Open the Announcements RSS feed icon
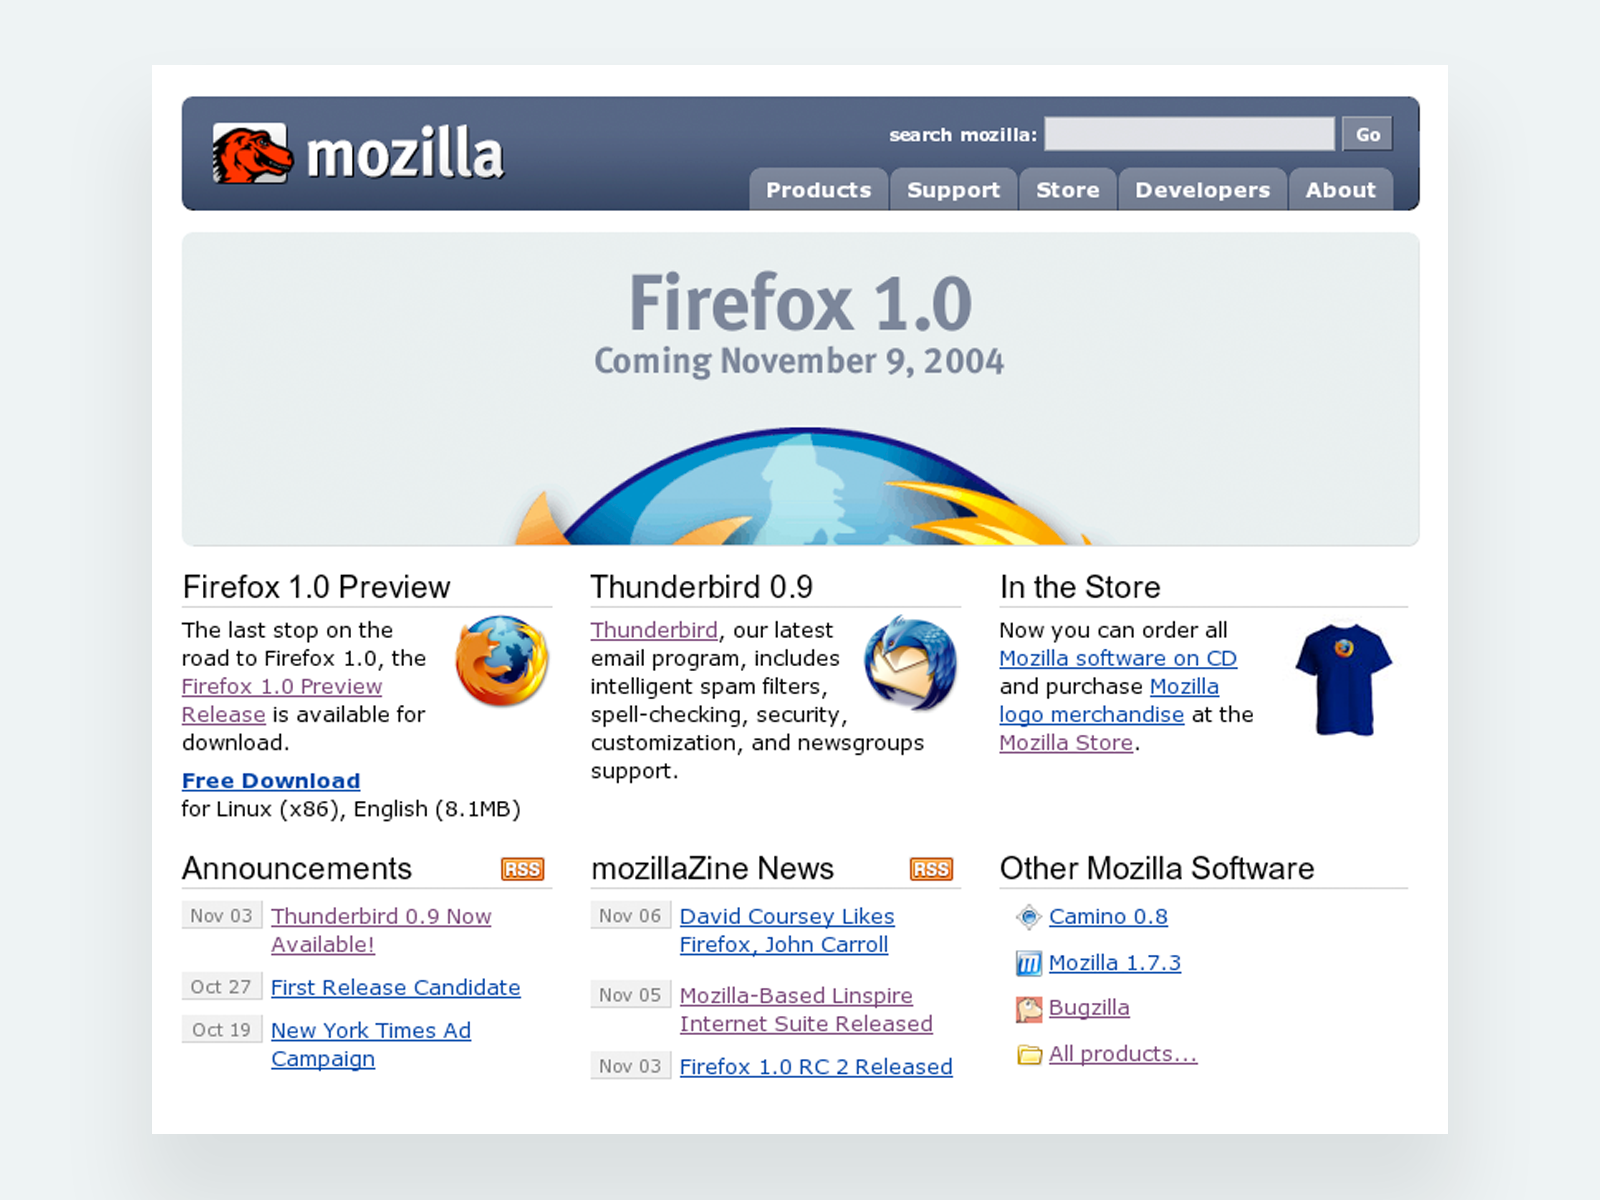This screenshot has width=1600, height=1200. [x=522, y=869]
